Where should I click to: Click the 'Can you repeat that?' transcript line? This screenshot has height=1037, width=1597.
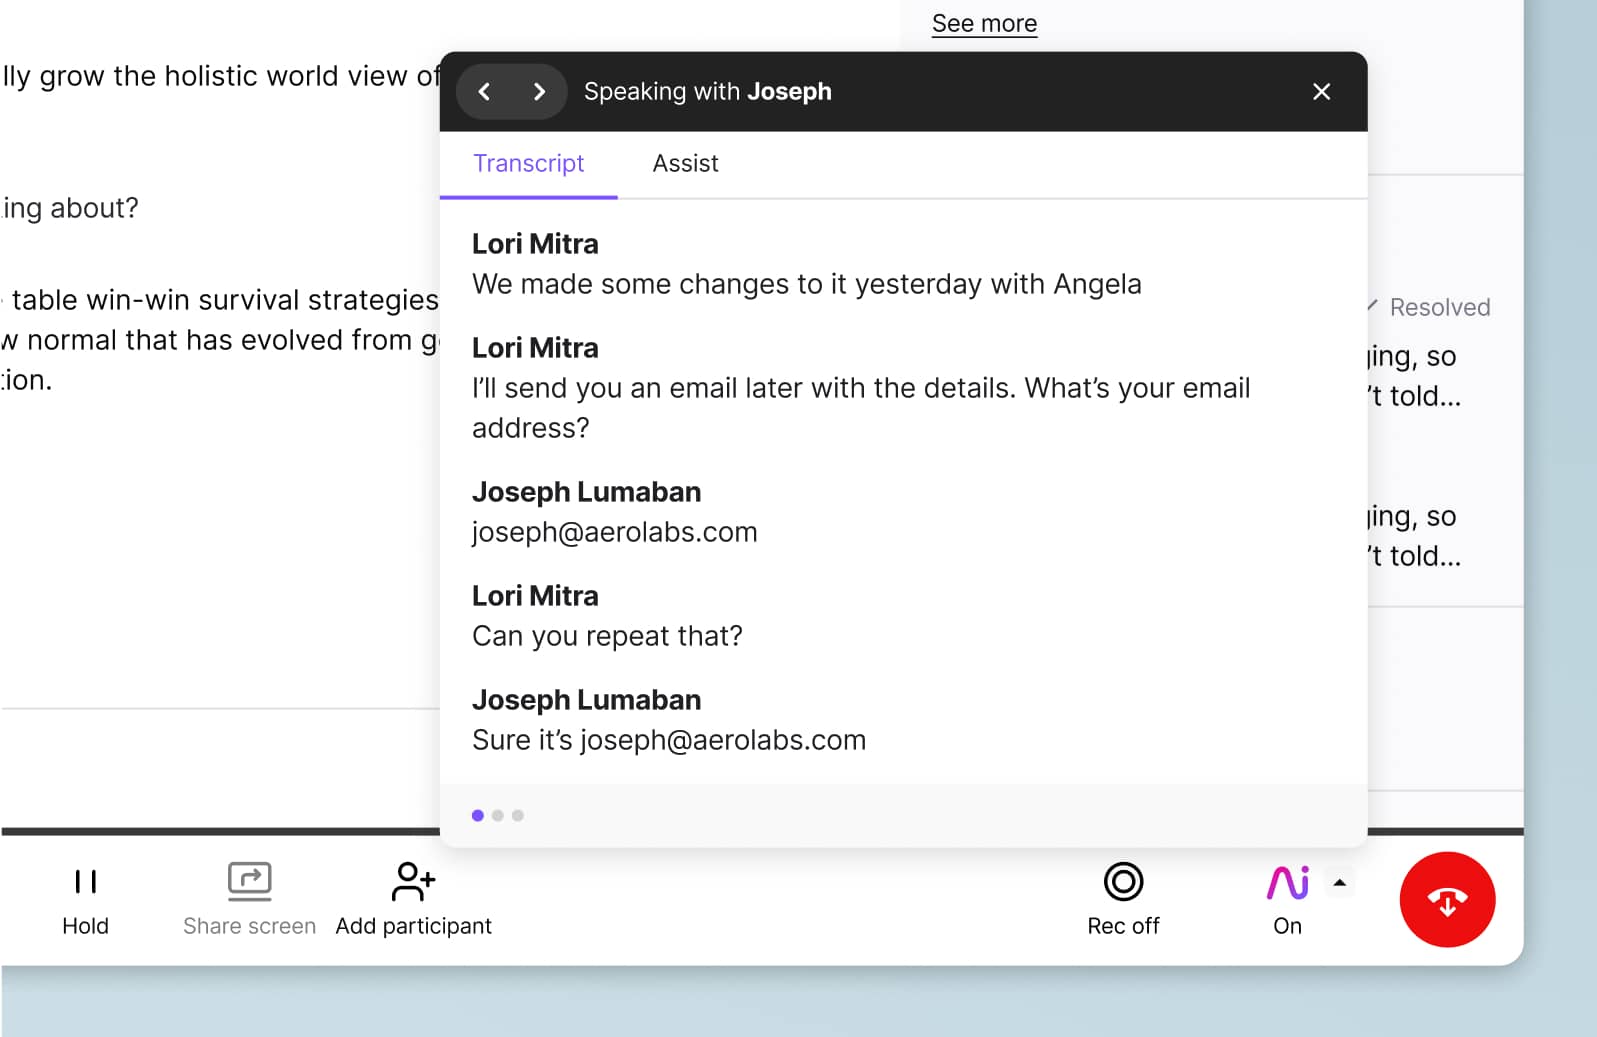607,637
